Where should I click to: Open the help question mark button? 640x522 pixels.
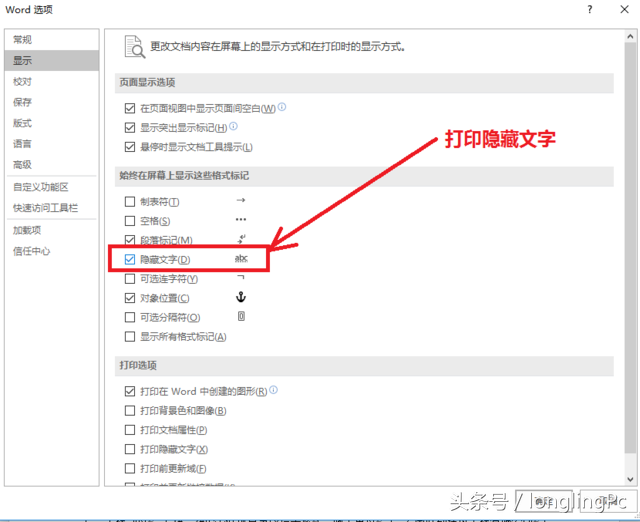coord(590,9)
